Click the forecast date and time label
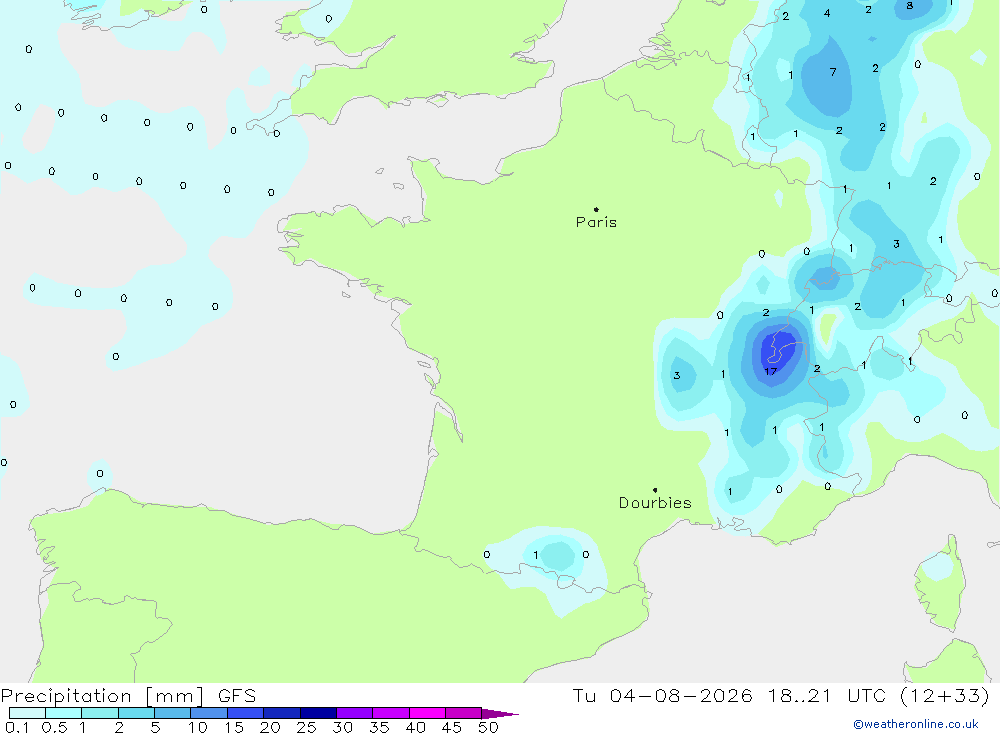The width and height of the screenshot is (1000, 733). [x=781, y=695]
